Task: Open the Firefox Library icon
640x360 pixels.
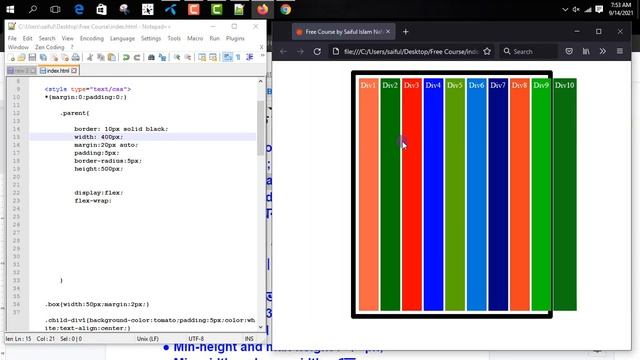Action: click(586, 51)
